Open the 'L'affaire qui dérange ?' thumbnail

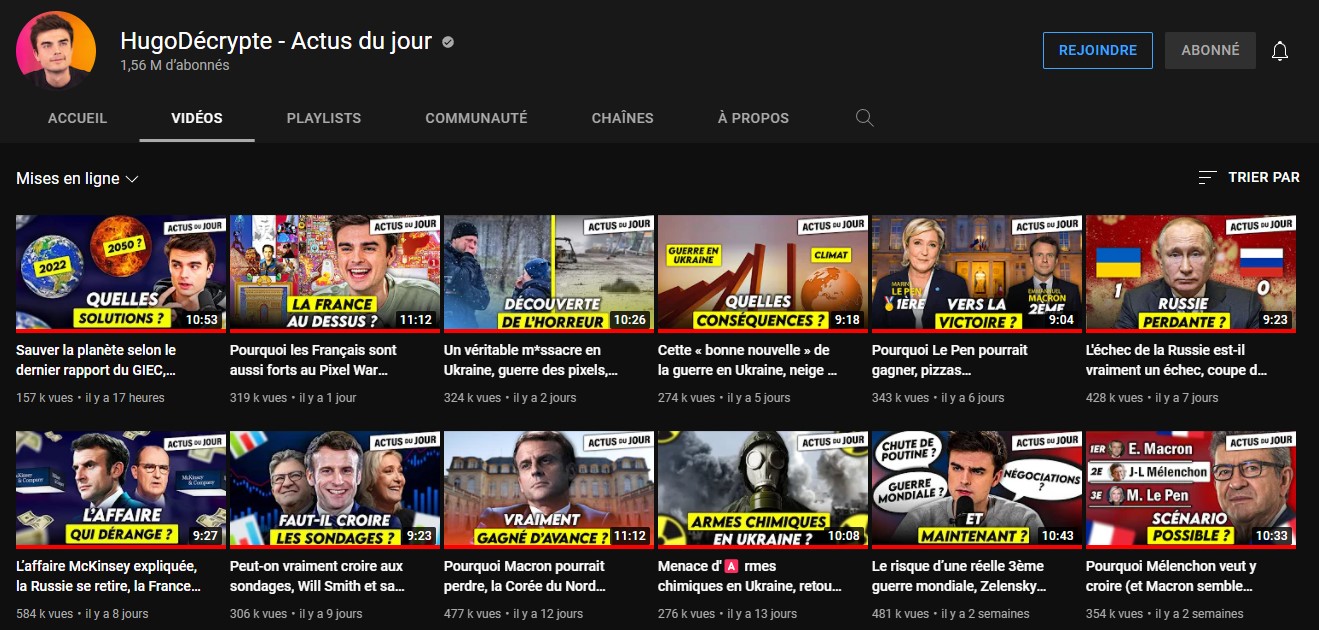(x=121, y=489)
